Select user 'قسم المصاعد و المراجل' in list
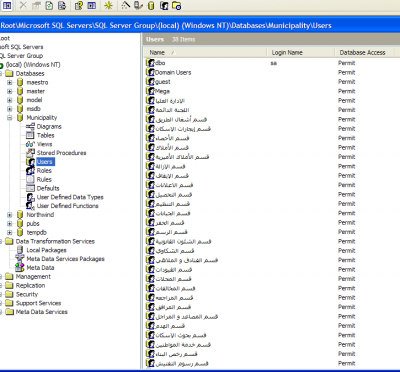This screenshot has width=400, height=372. [187, 316]
